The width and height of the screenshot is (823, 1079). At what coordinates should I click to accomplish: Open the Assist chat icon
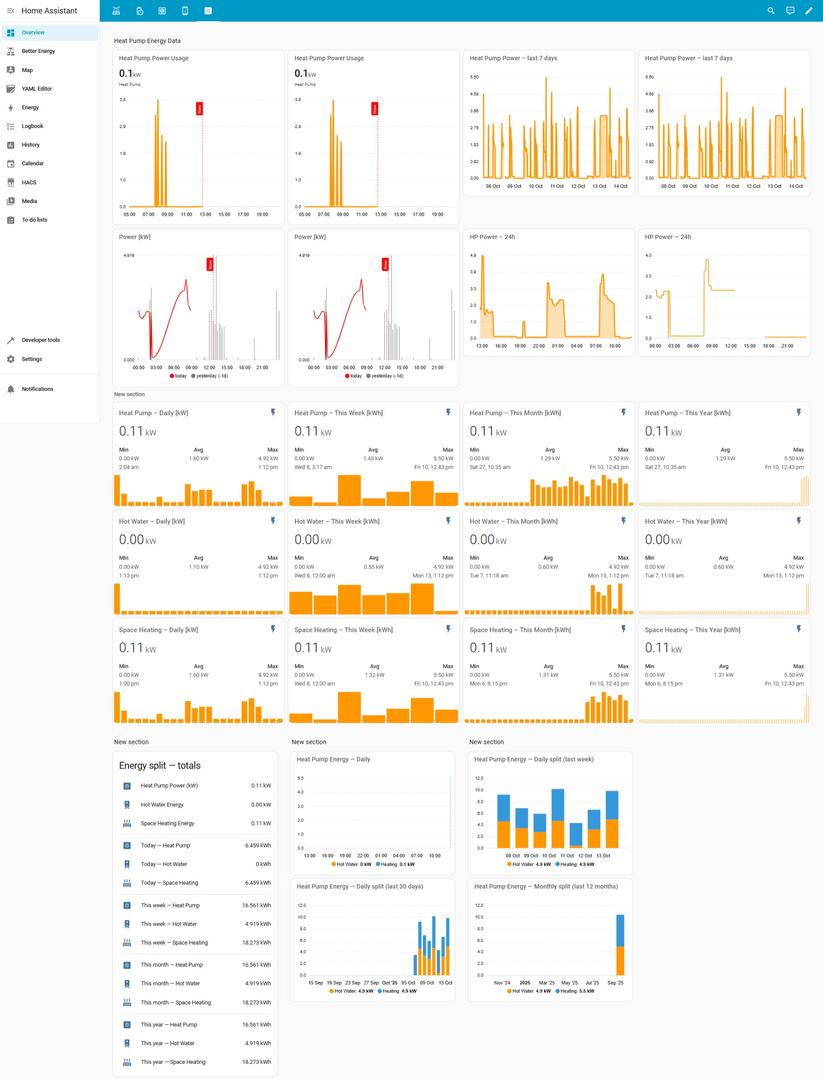[x=790, y=11]
